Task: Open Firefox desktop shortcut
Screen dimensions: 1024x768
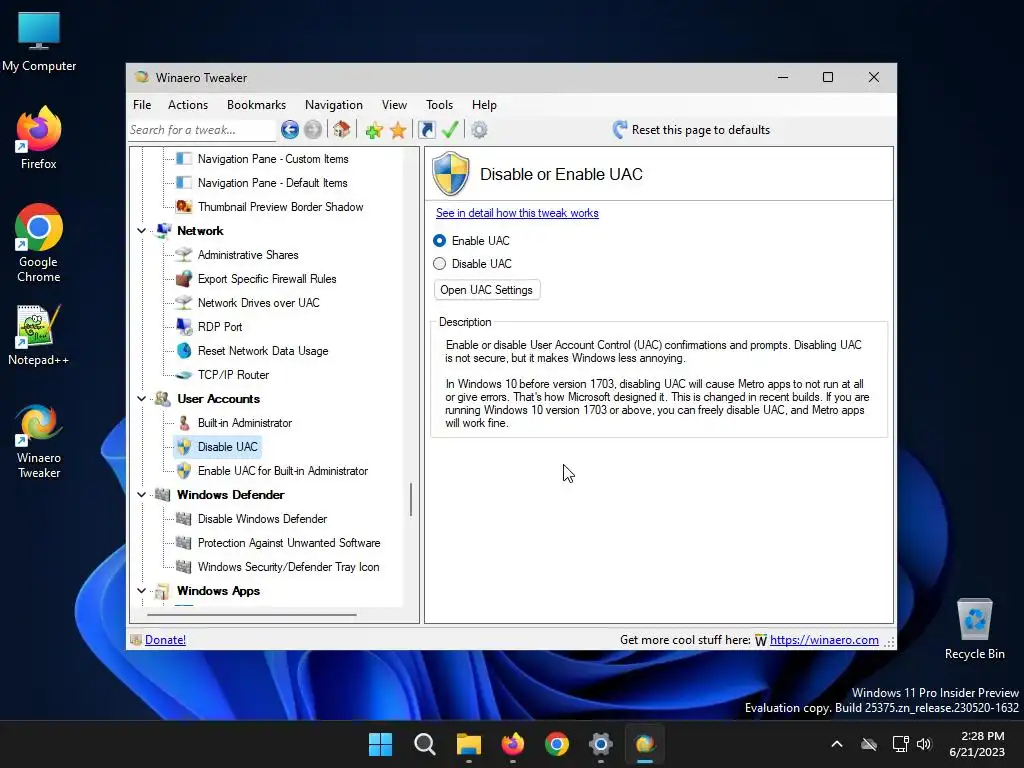Action: 39,138
